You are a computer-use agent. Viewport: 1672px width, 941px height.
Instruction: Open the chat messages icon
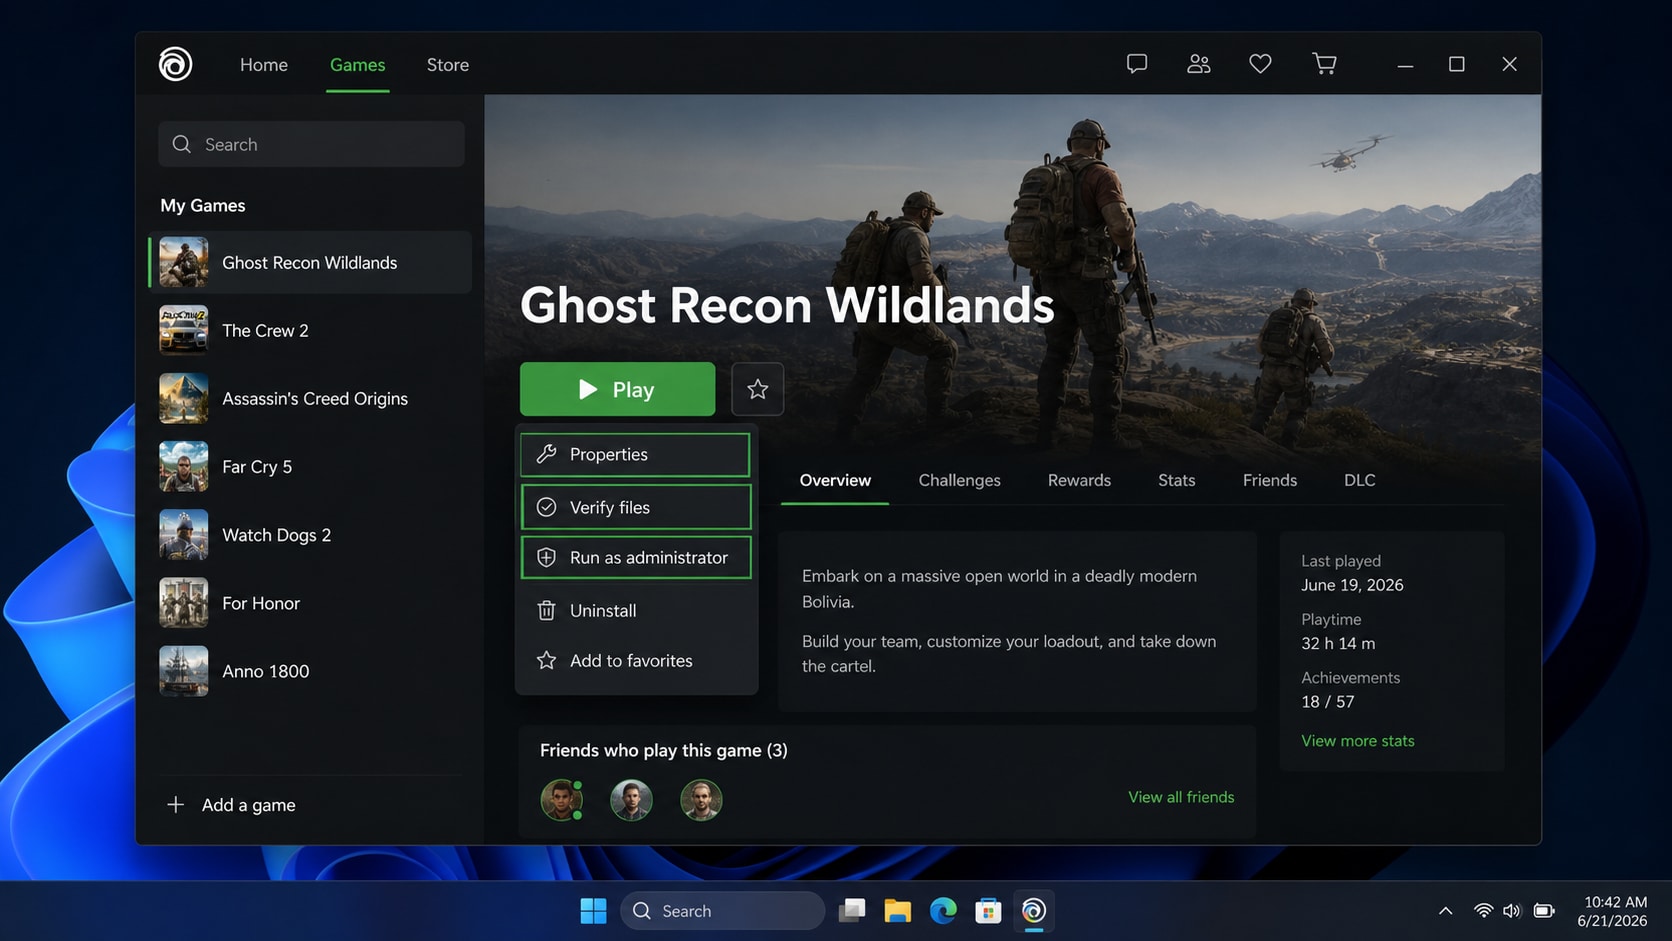tap(1136, 64)
